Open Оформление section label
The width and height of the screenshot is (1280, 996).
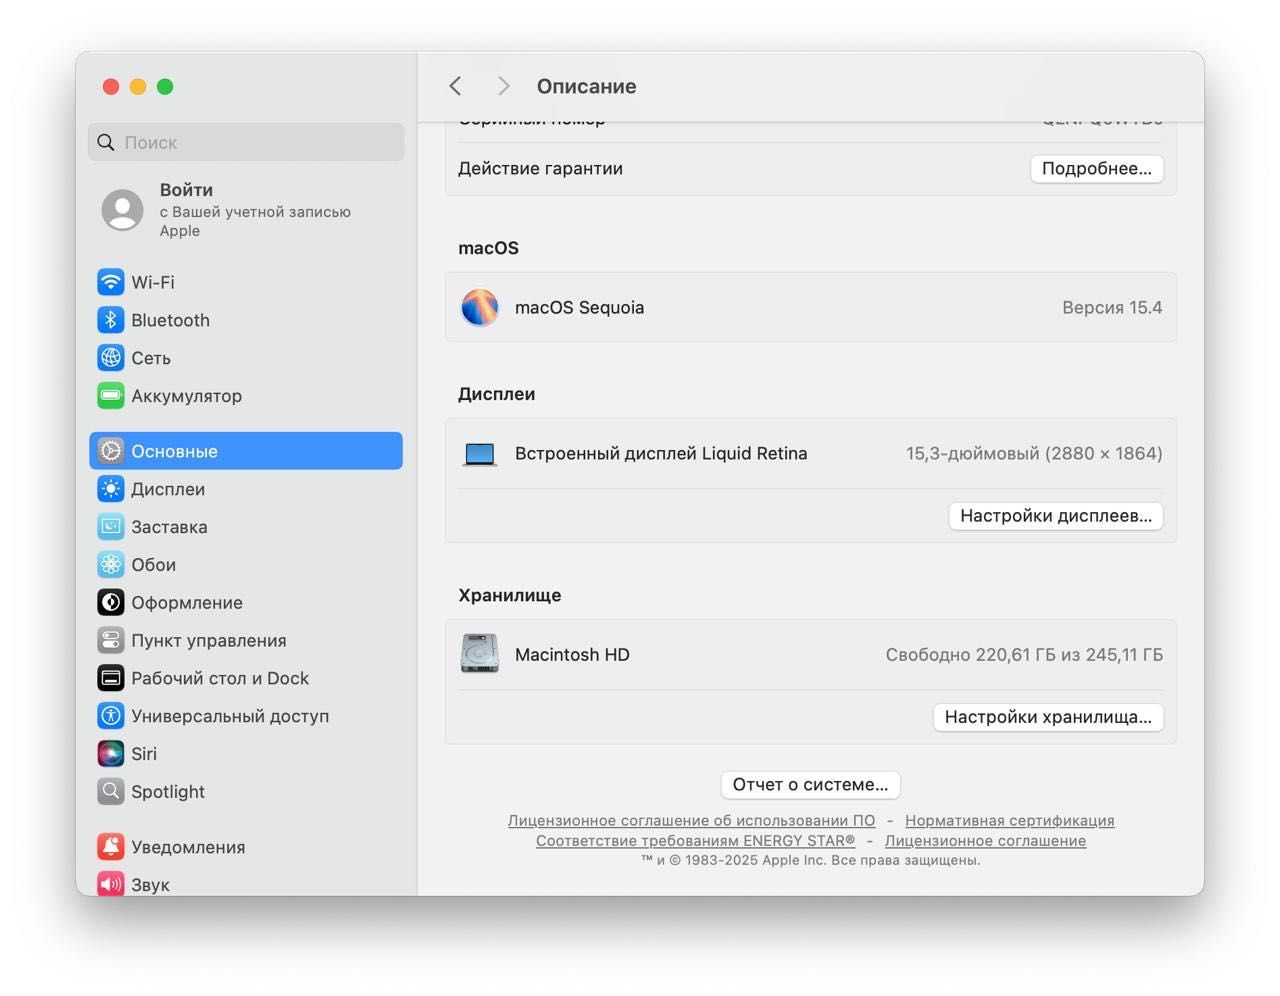pos(187,603)
